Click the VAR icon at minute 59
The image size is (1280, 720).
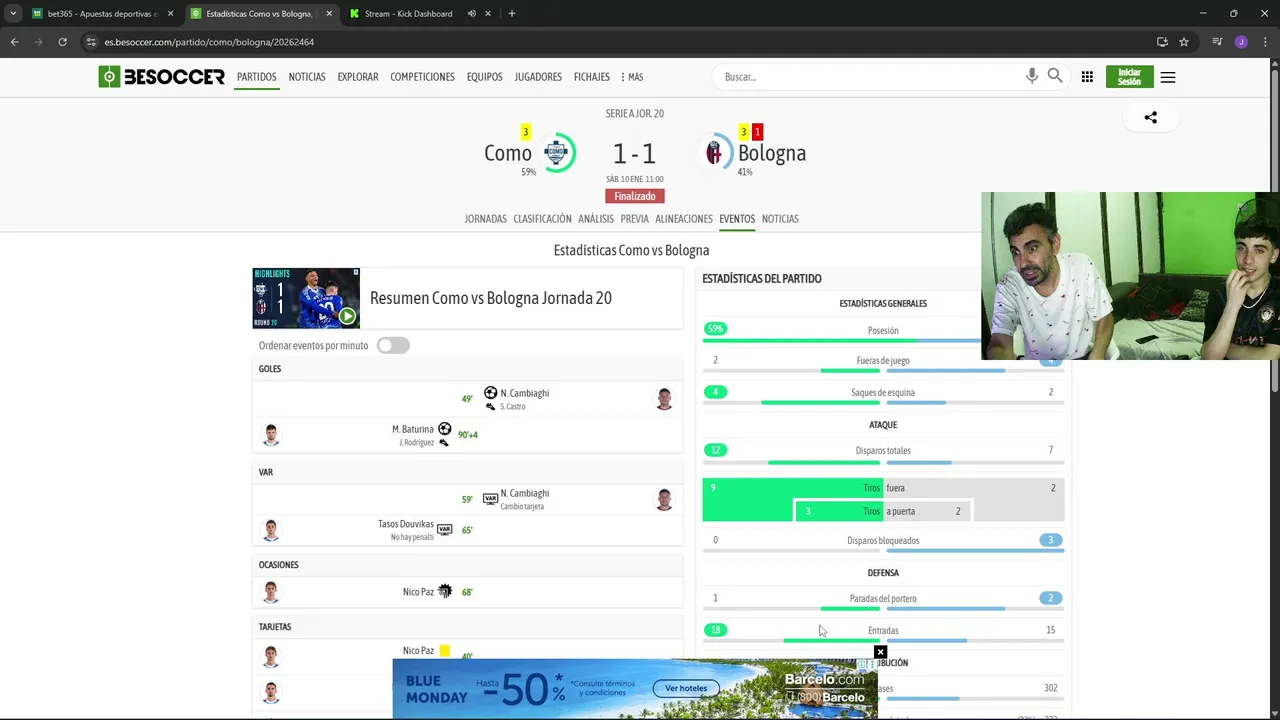[x=490, y=499]
